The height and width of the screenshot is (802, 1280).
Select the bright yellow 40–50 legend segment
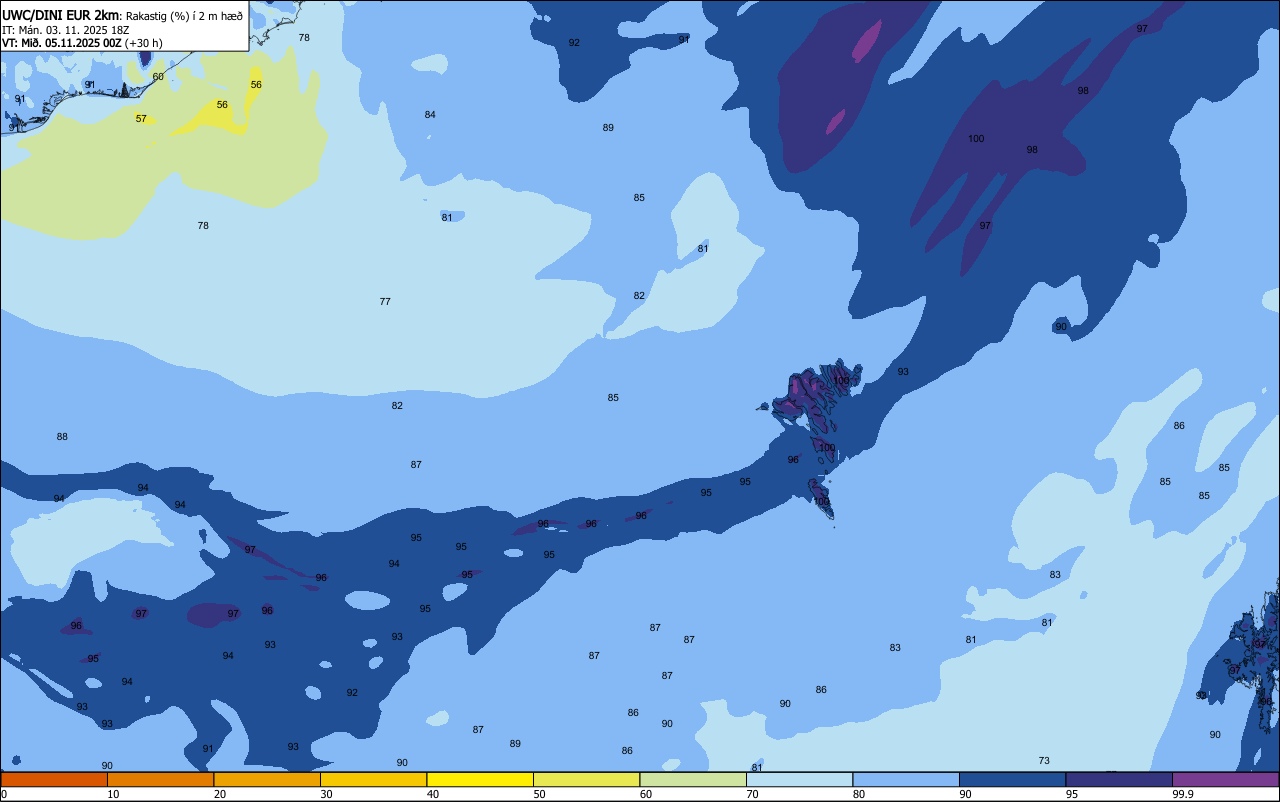click(x=480, y=779)
